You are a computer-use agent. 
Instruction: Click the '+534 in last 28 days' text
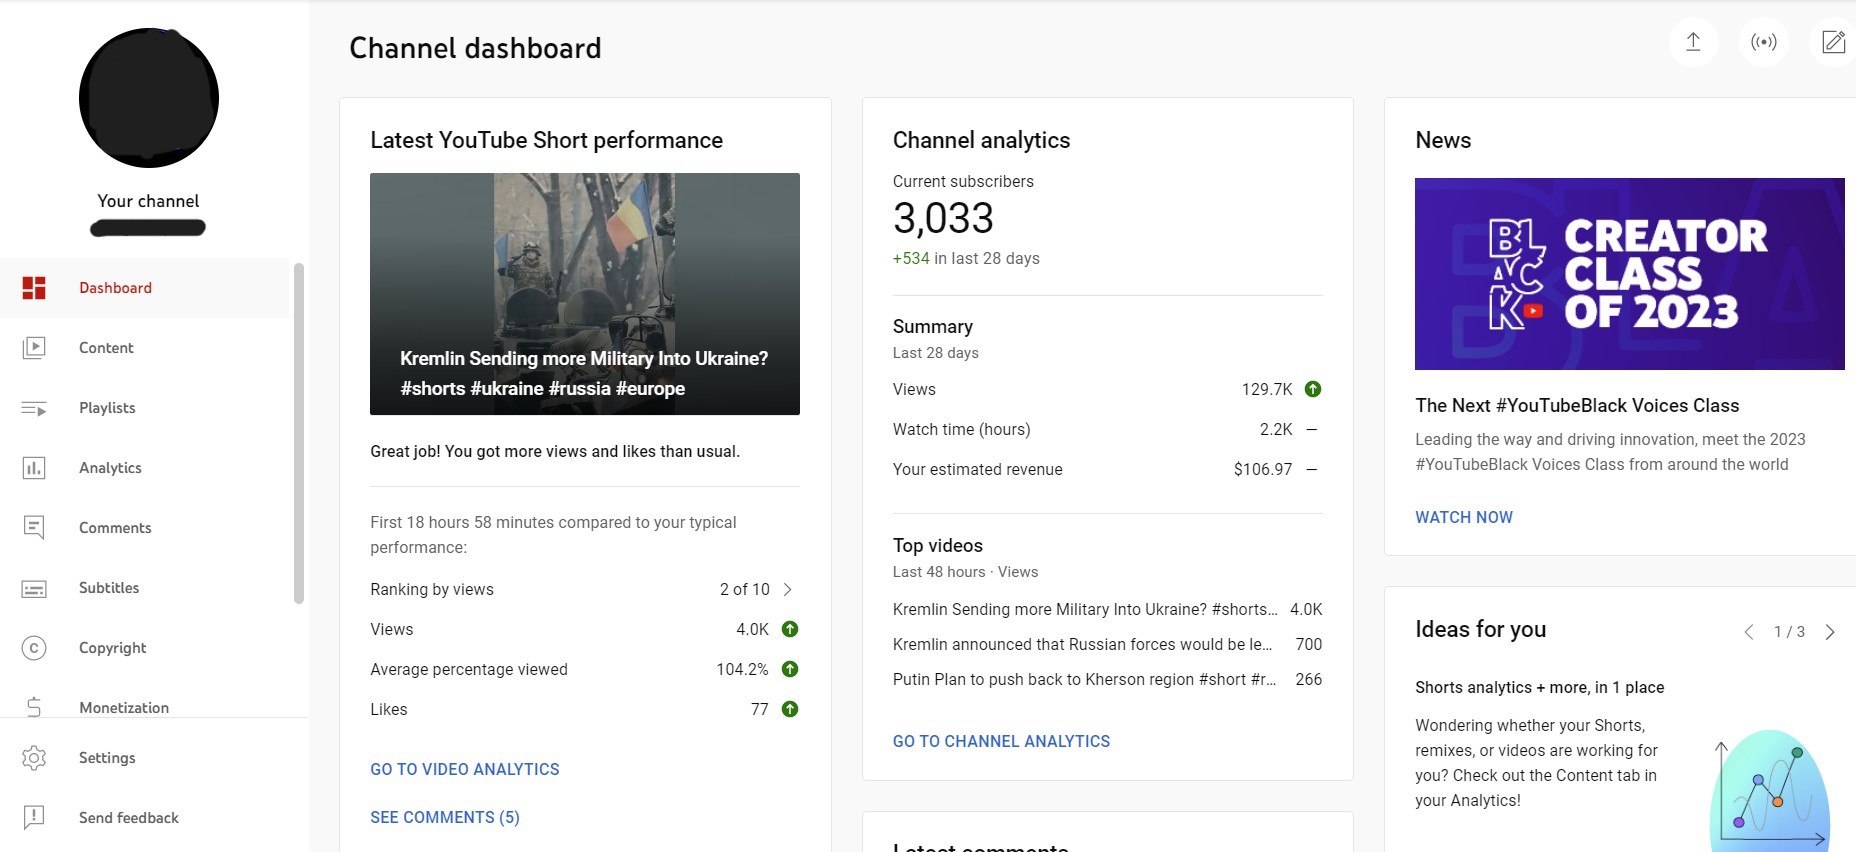[x=966, y=258]
